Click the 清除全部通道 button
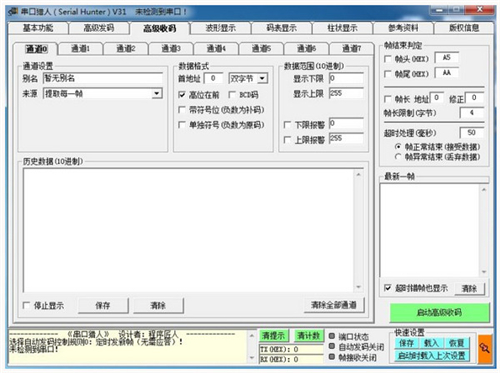 tap(334, 305)
